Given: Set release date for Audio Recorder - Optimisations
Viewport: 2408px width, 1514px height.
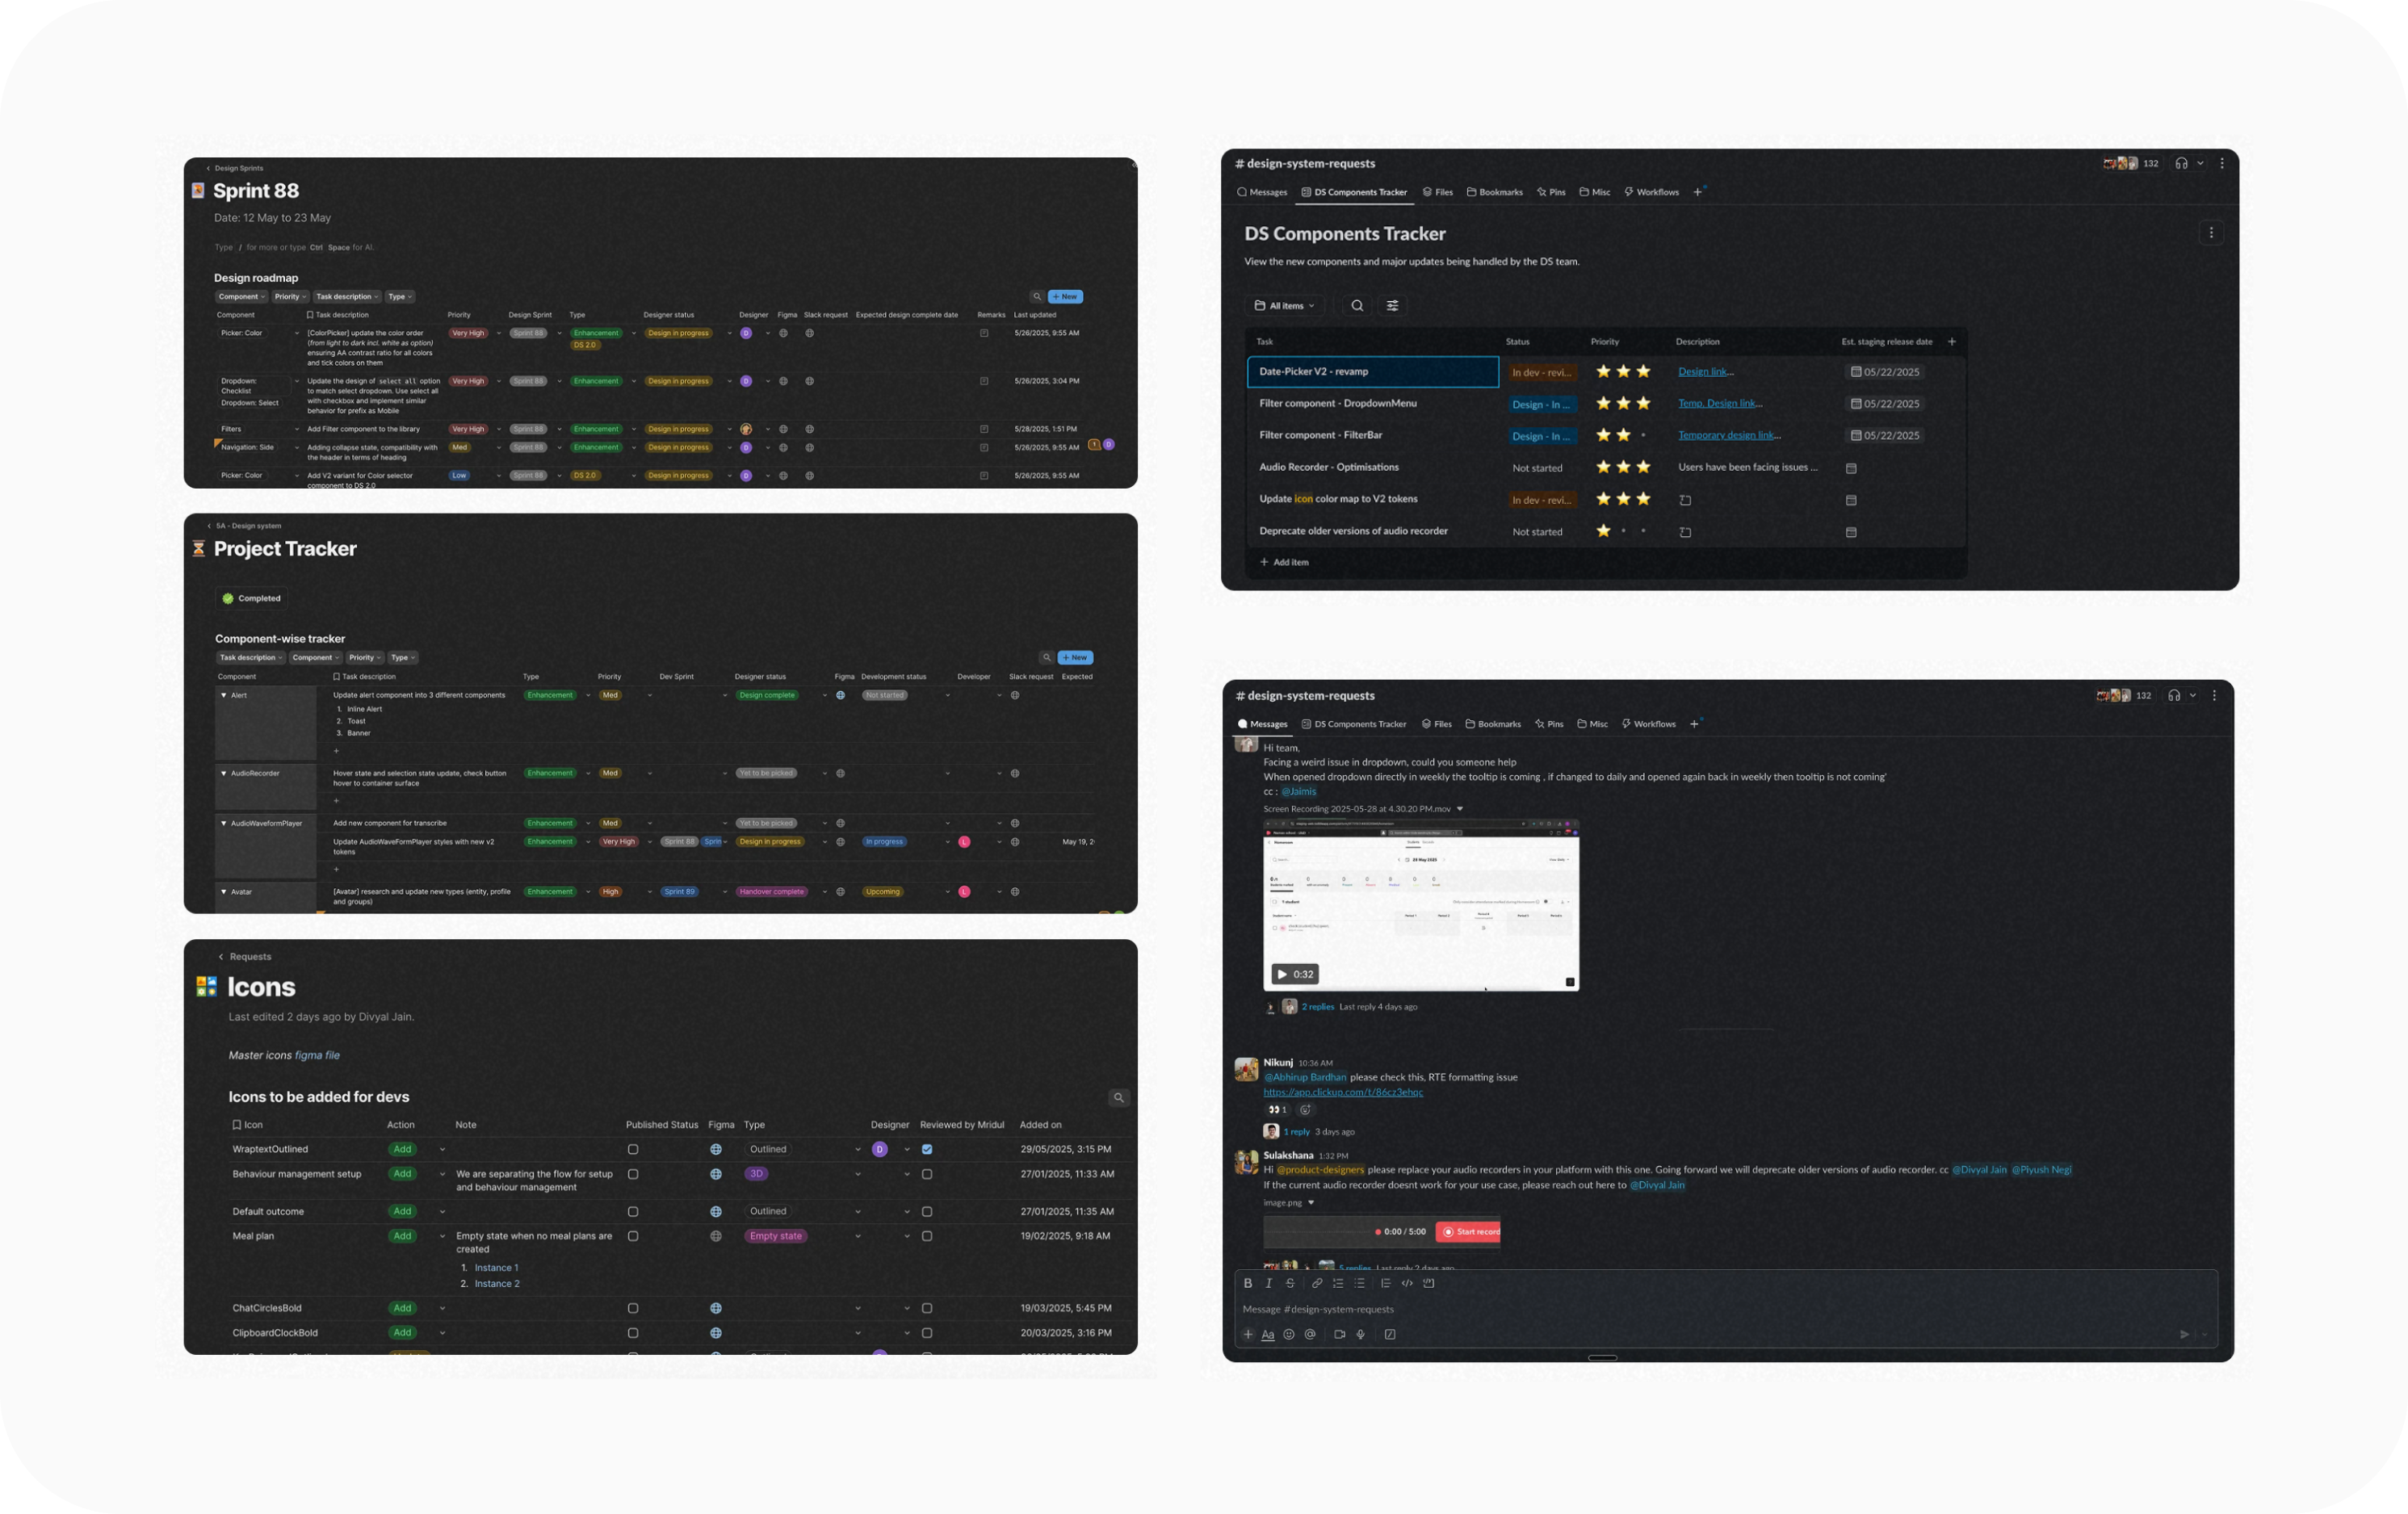Looking at the screenshot, I should point(1851,468).
